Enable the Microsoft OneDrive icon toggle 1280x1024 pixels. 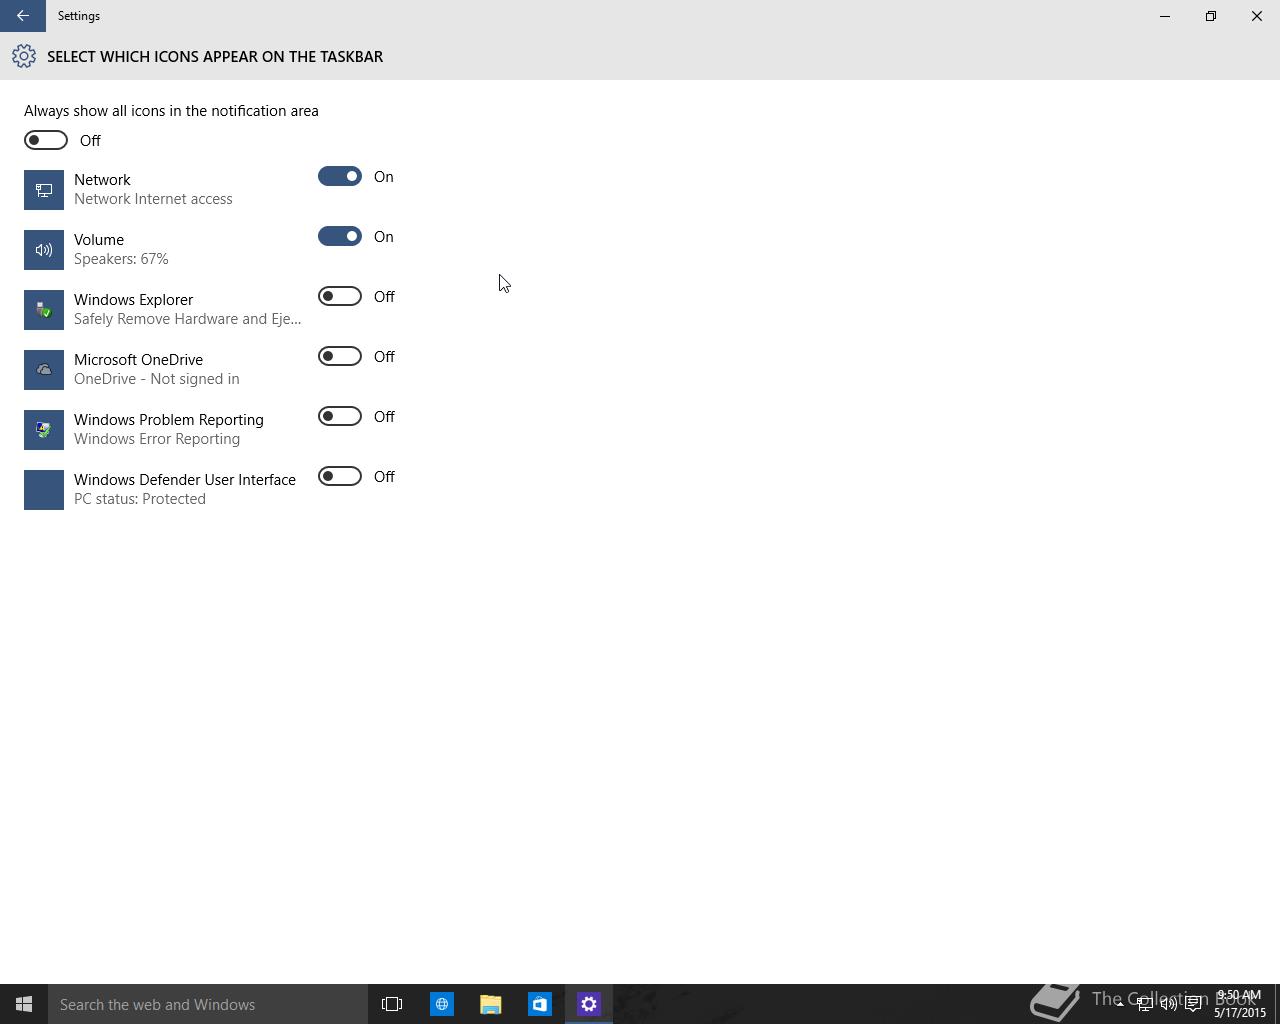click(x=340, y=356)
